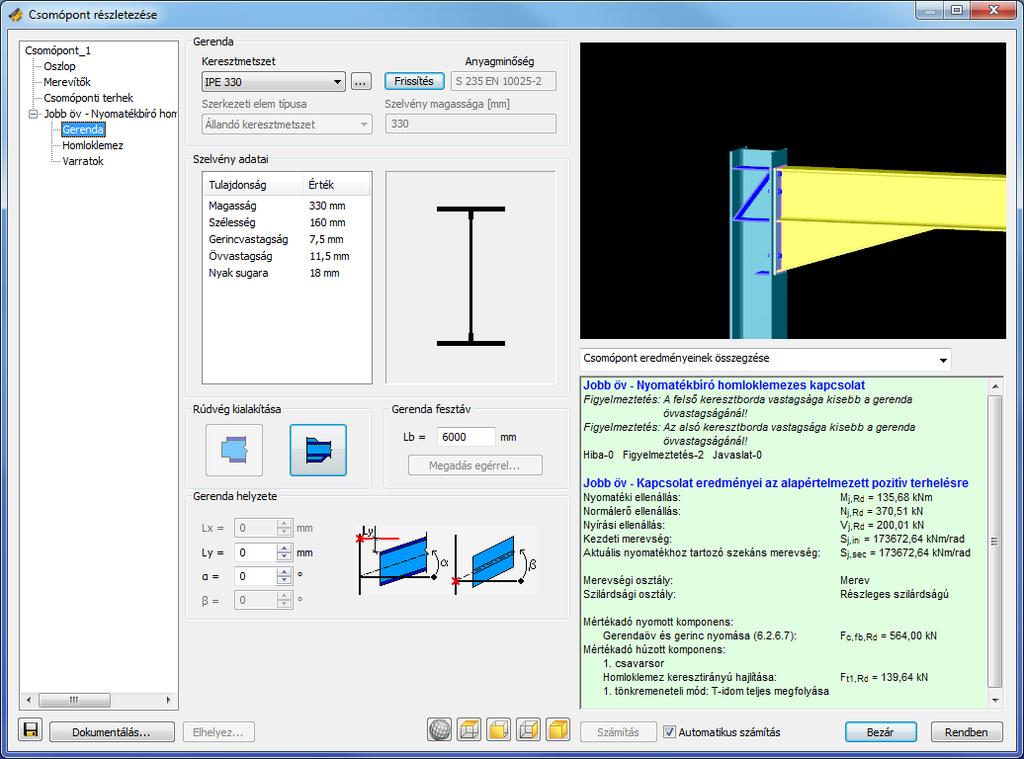
Task: Click the I-section profile preview
Action: (471, 276)
